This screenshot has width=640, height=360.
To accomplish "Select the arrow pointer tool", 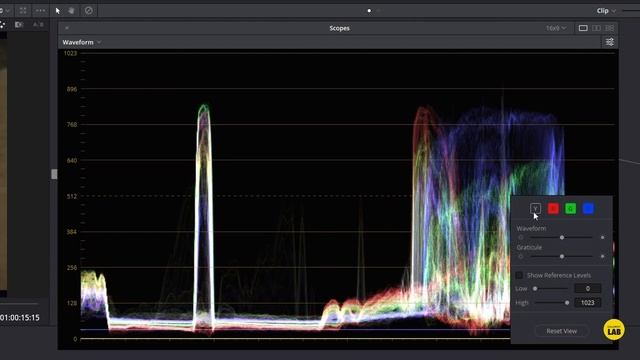I will pyautogui.click(x=58, y=11).
